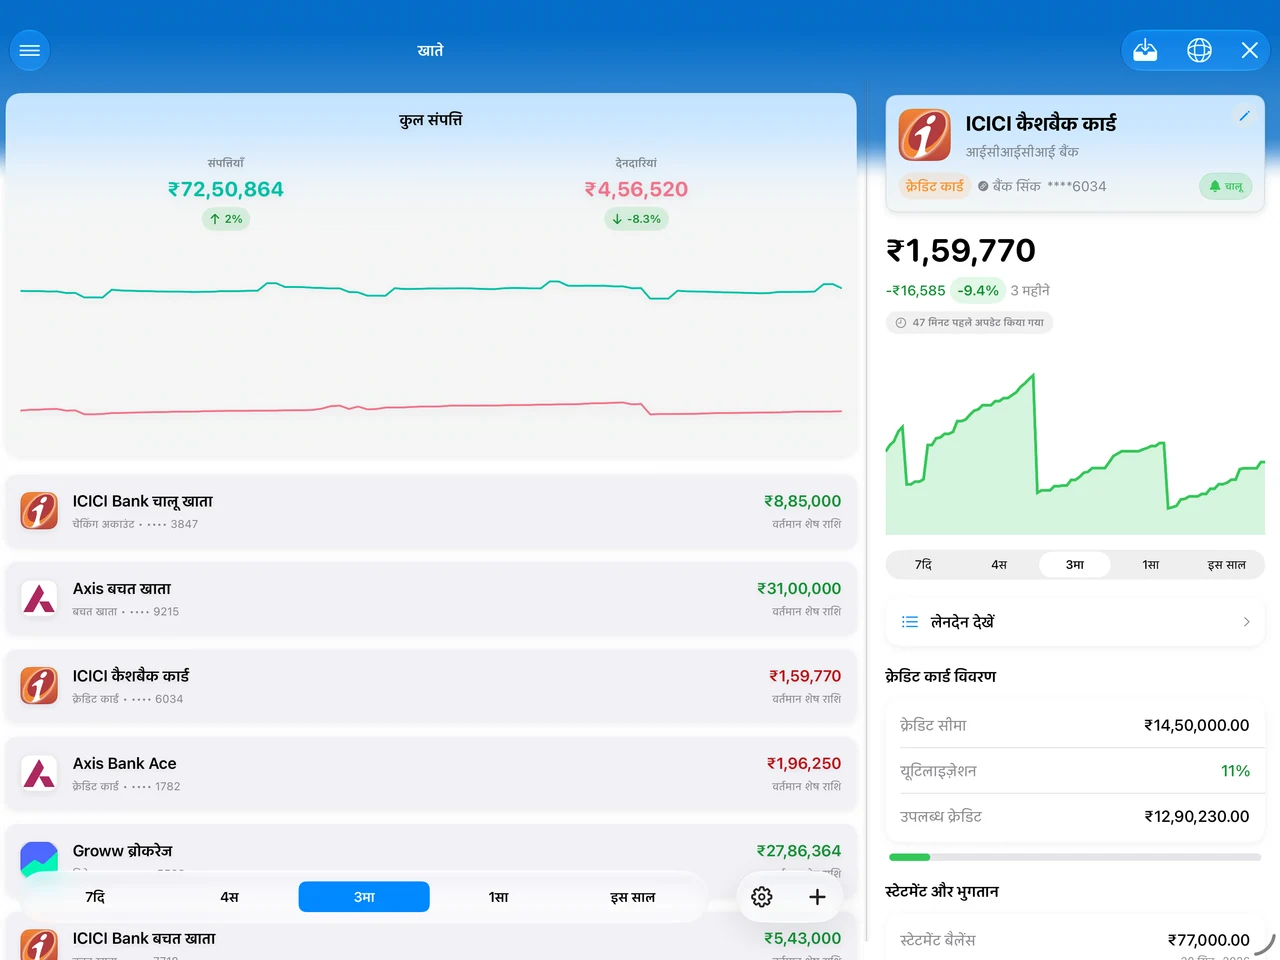Select 7दि range in bottom accounts bar
Image resolution: width=1280 pixels, height=960 pixels.
coord(95,897)
